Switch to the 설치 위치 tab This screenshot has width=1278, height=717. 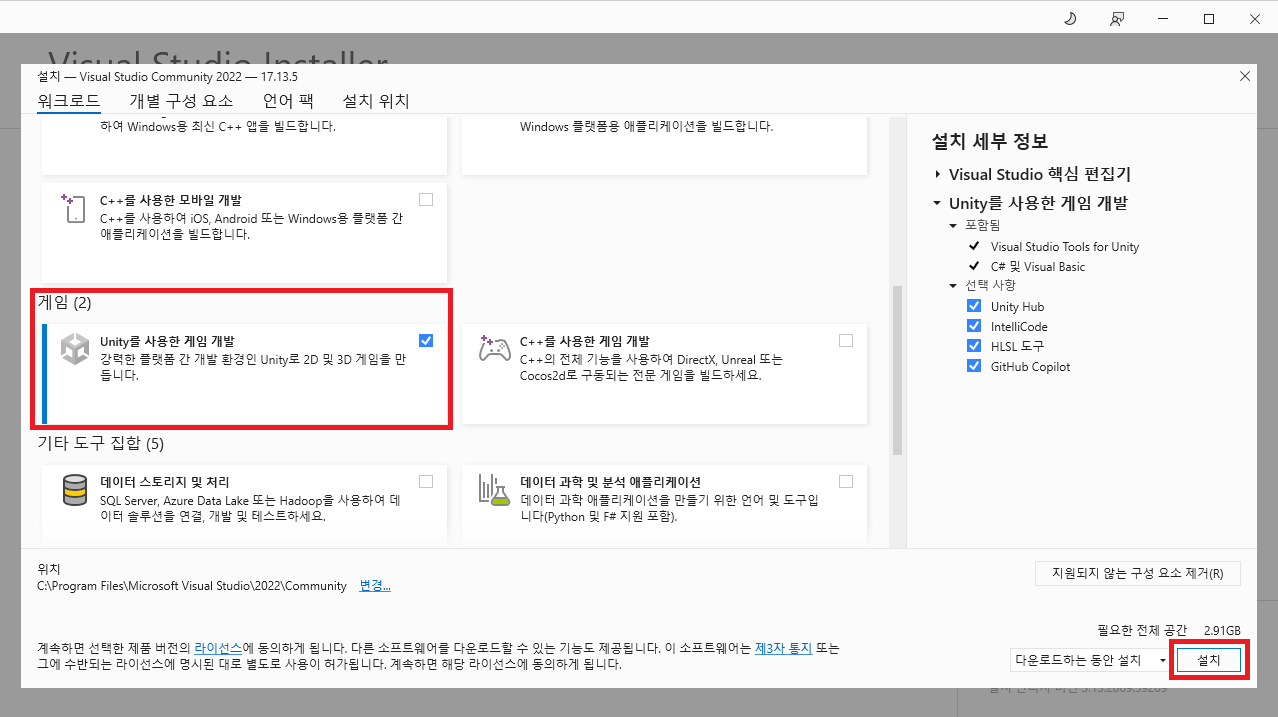pos(376,101)
